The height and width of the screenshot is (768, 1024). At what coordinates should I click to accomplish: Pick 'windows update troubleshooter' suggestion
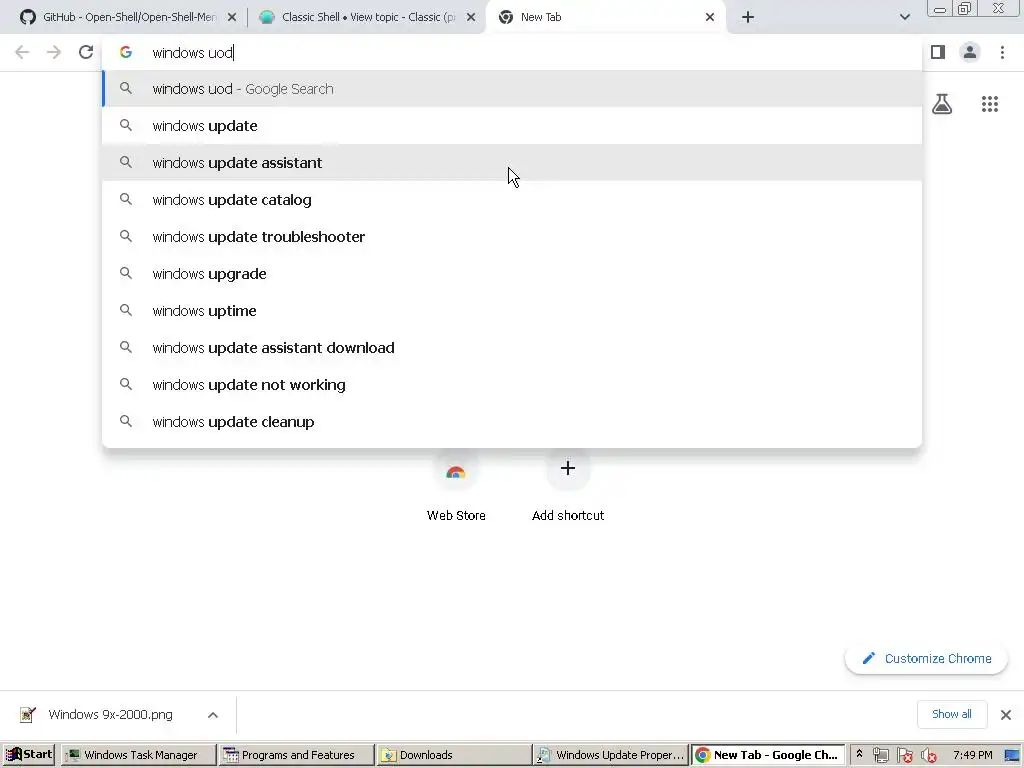coord(512,236)
